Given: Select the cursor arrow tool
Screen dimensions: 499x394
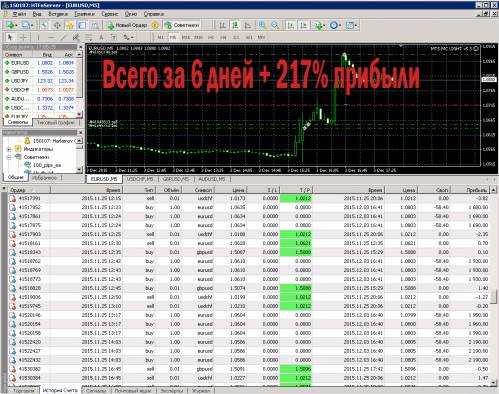Looking at the screenshot, I should pyautogui.click(x=10, y=37).
